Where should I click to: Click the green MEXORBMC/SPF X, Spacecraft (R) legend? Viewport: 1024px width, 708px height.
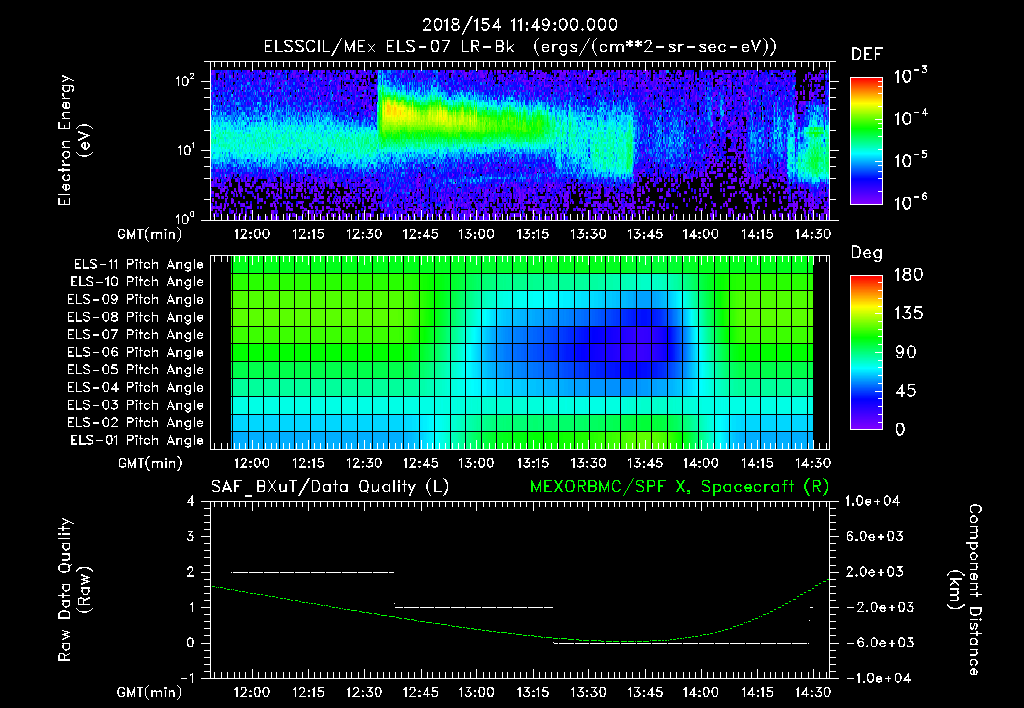pos(679,487)
